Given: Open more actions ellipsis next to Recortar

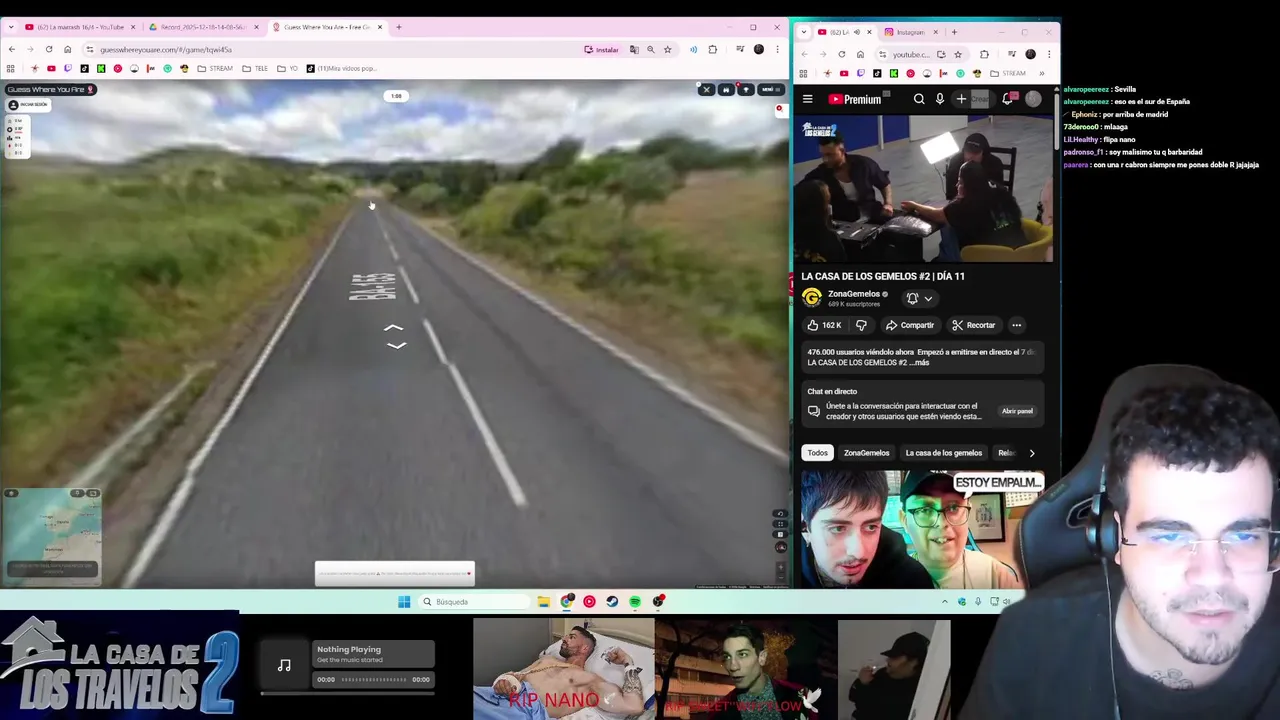Looking at the screenshot, I should [x=1016, y=325].
